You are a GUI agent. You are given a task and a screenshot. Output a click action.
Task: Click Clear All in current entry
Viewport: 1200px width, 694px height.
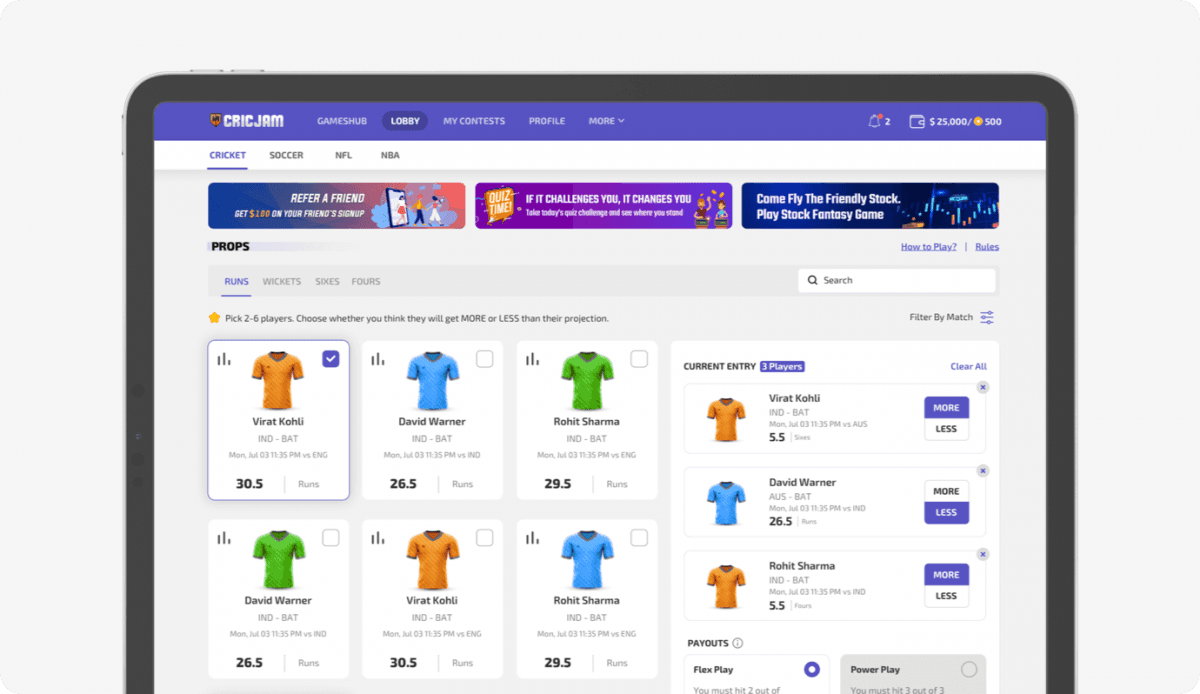tap(968, 366)
